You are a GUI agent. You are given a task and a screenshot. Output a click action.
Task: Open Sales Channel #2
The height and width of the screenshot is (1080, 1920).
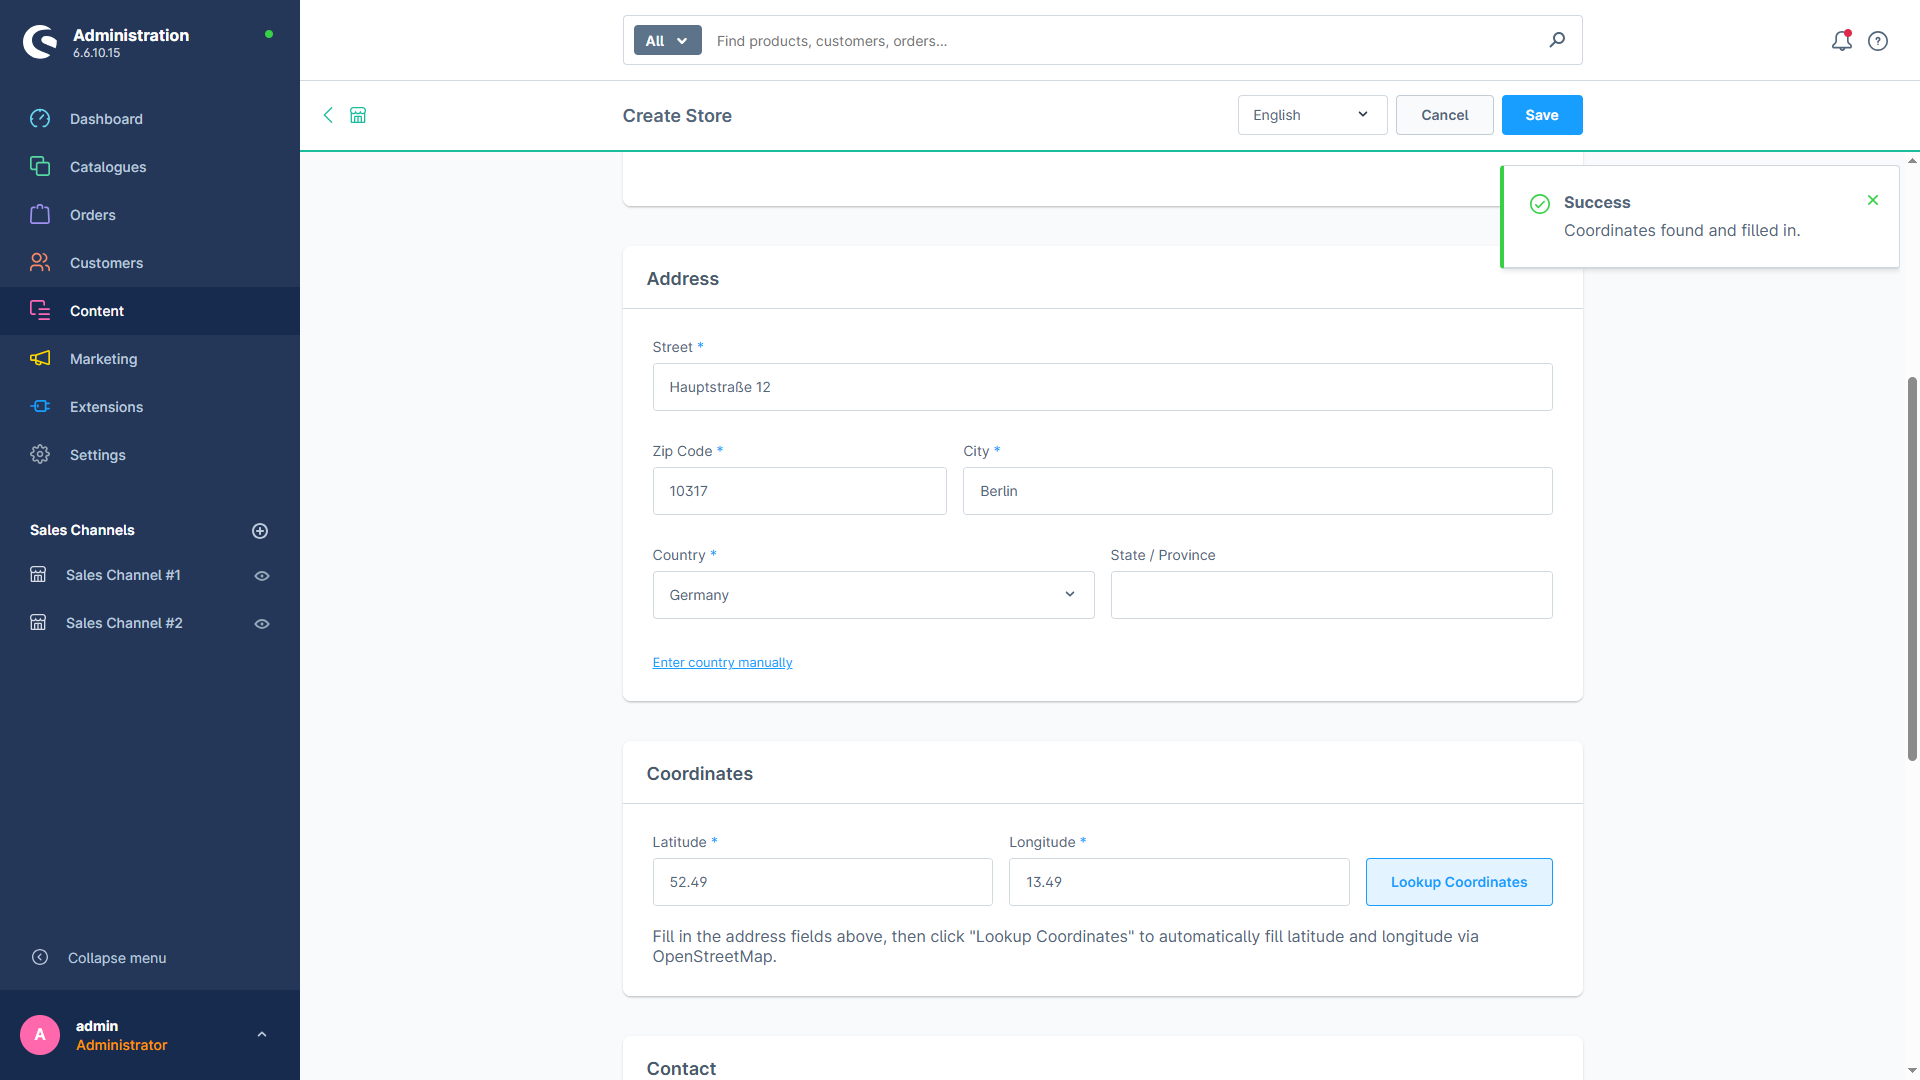[x=124, y=623]
